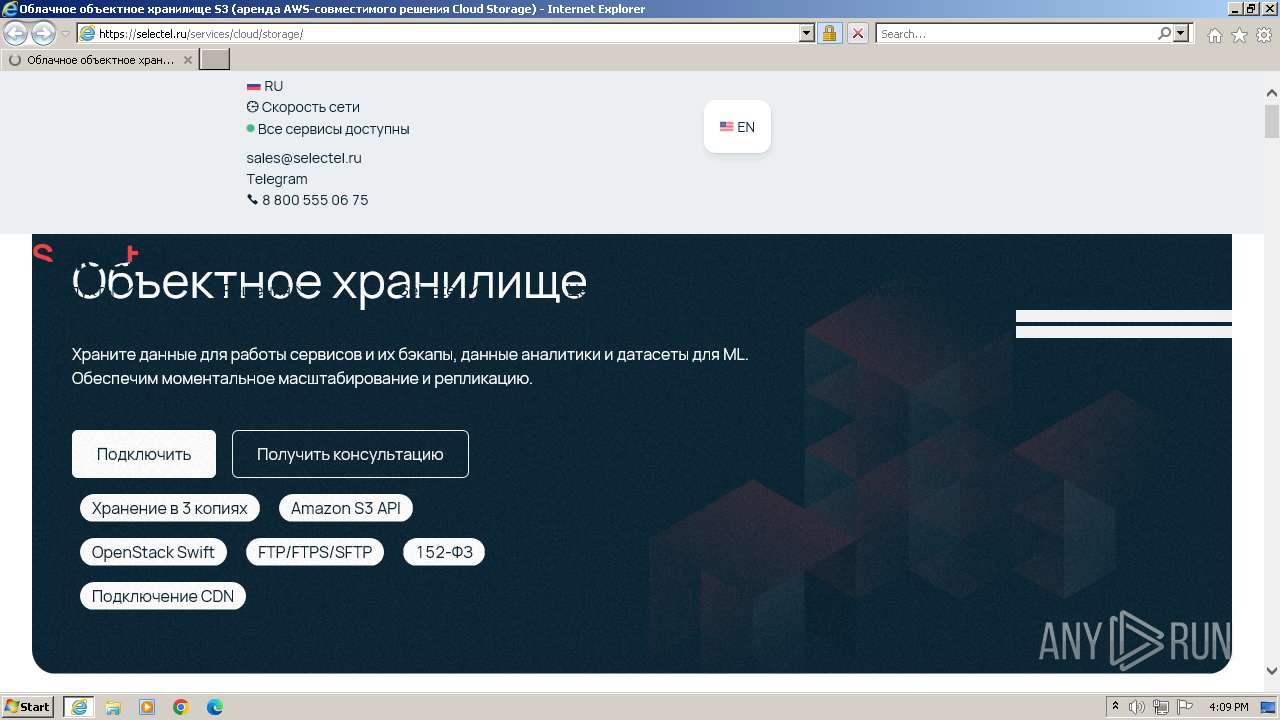Select the Облачное объектное хранилище tab
1280x720 pixels.
pyautogui.click(x=100, y=60)
